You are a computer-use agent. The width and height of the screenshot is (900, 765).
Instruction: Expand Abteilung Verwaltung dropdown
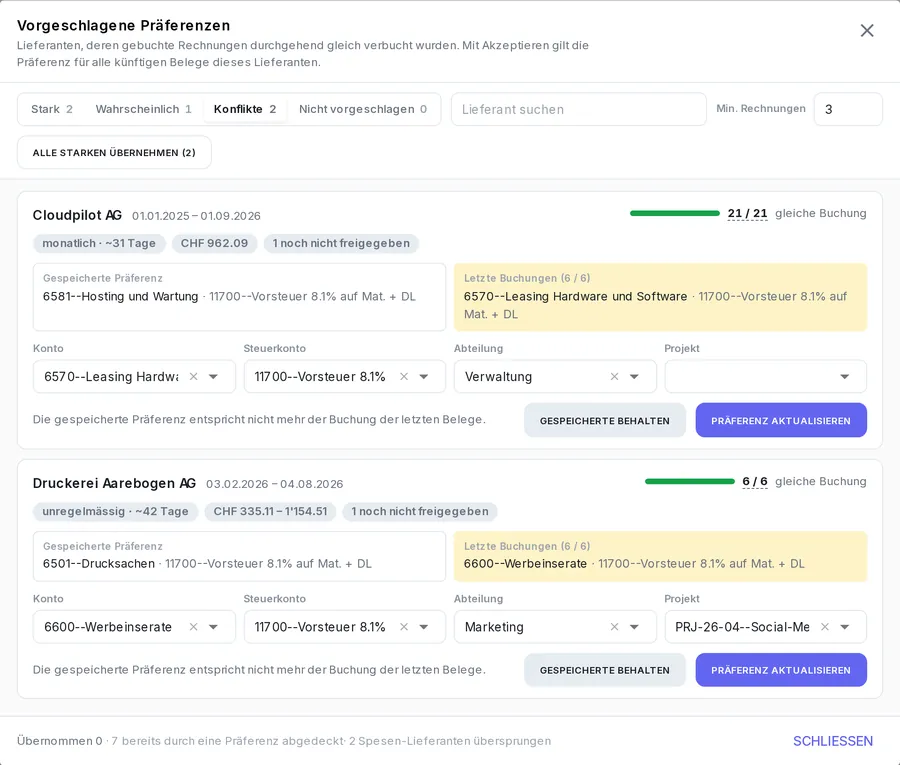634,376
